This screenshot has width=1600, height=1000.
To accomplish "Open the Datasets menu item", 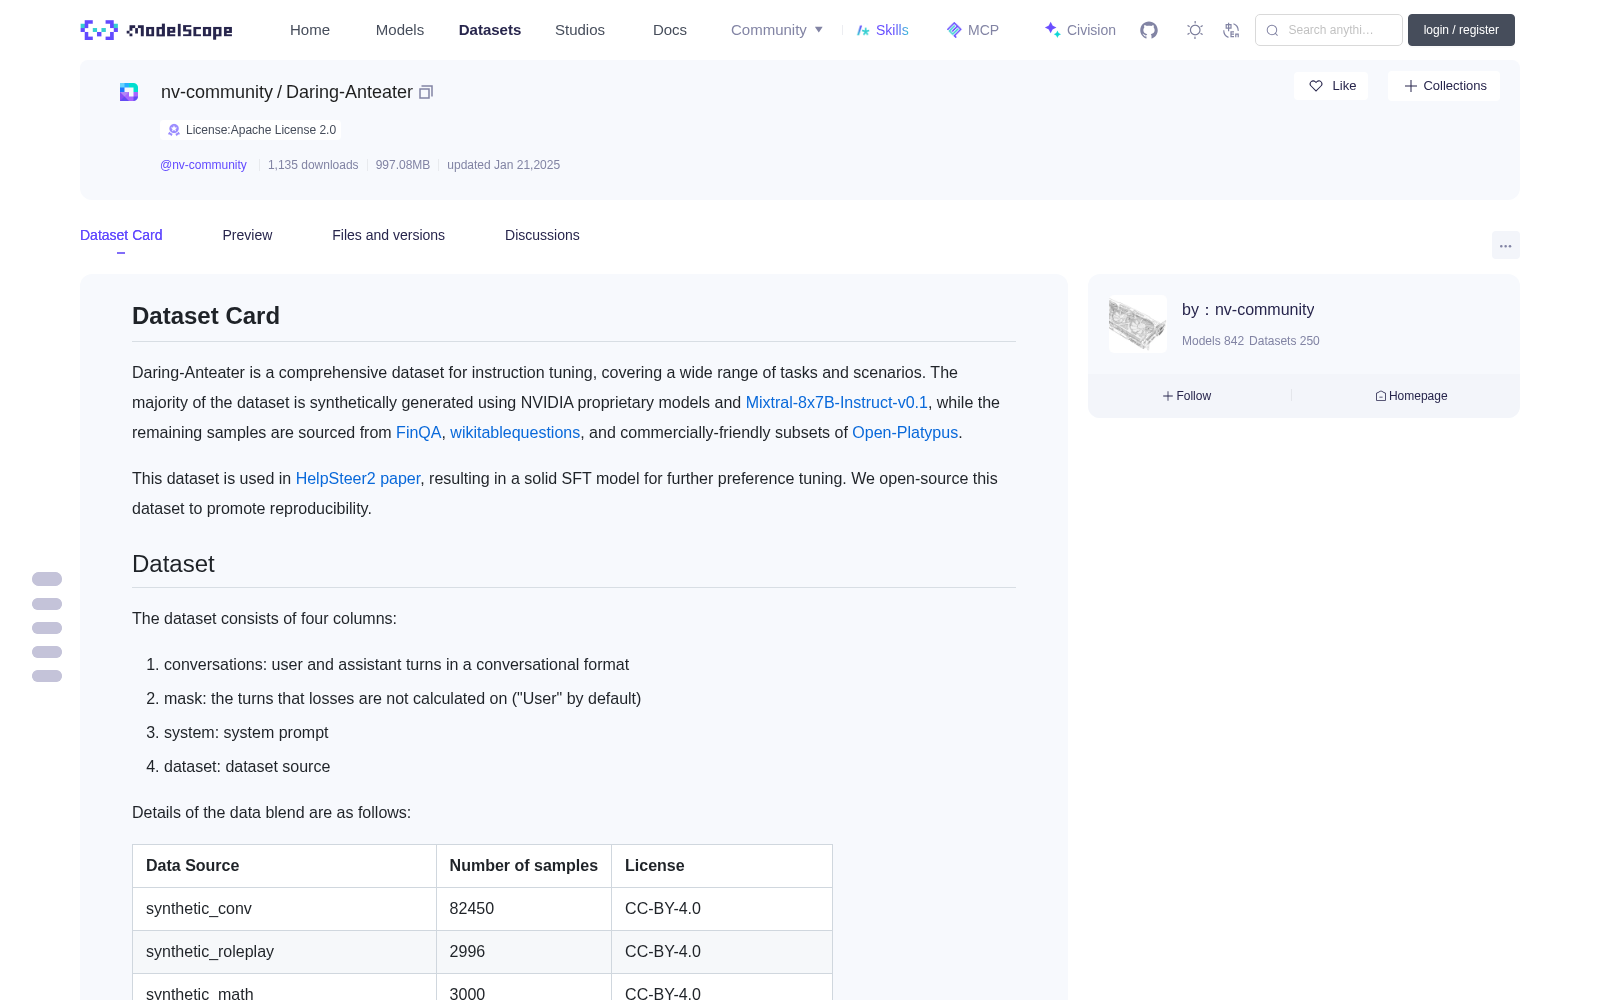I will click(490, 30).
